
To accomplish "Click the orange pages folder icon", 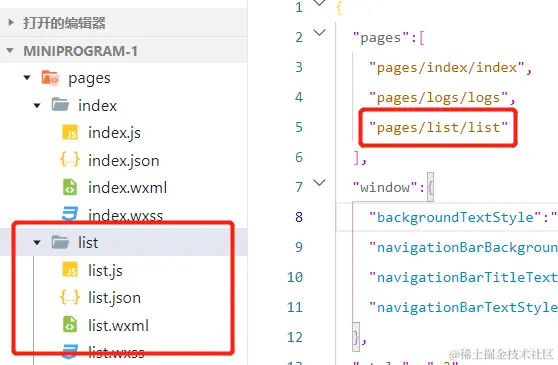I will [50, 78].
